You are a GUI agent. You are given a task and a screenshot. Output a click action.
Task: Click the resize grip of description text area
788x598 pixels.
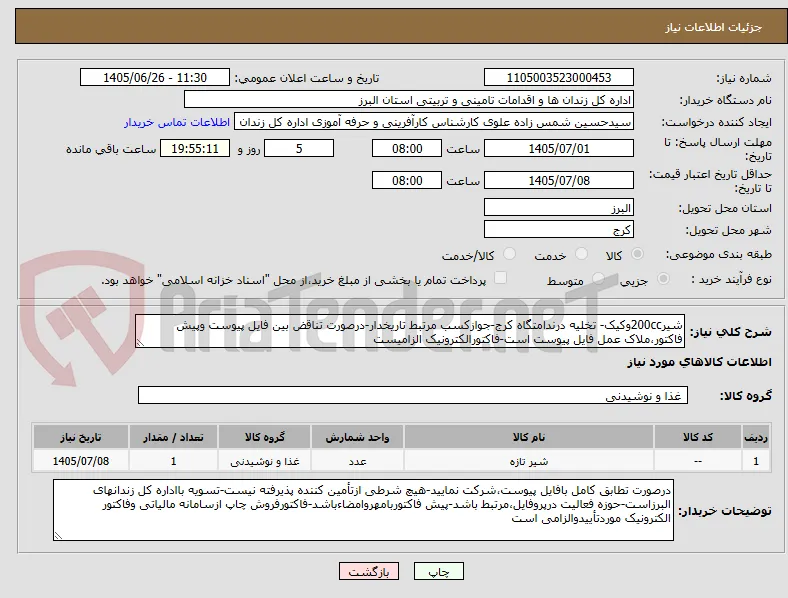140,343
